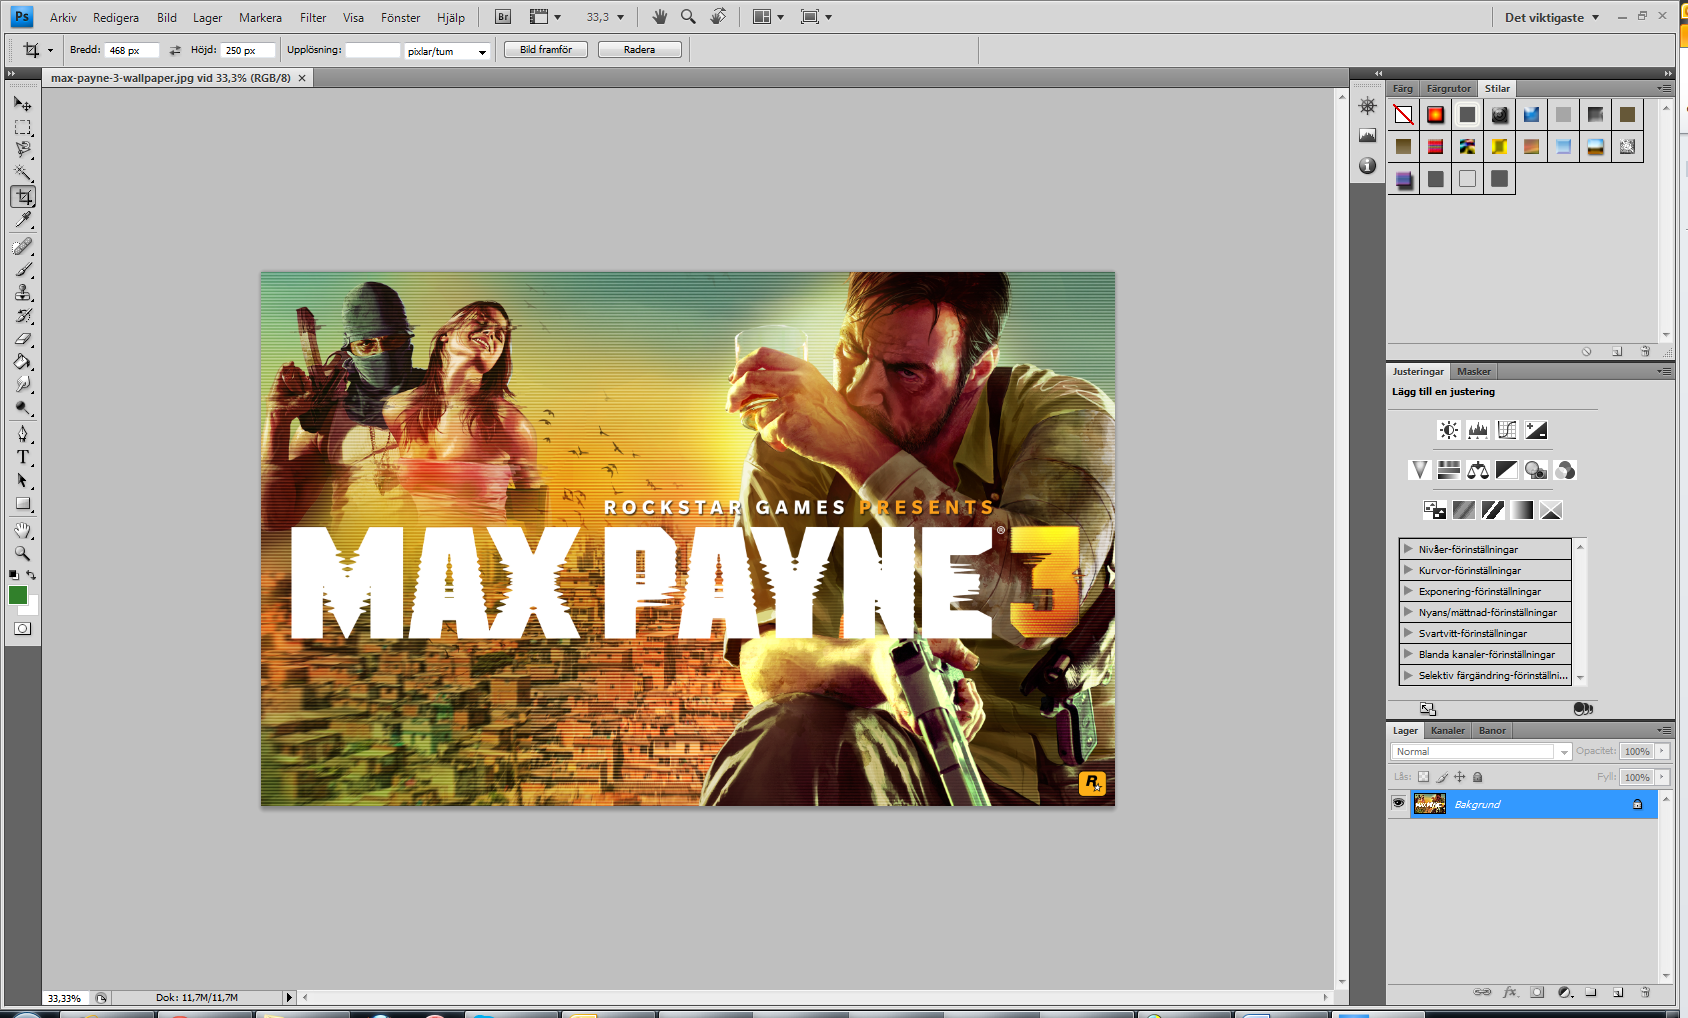Open the Filter menu
Screen dimensions: 1688x1018
313,17
